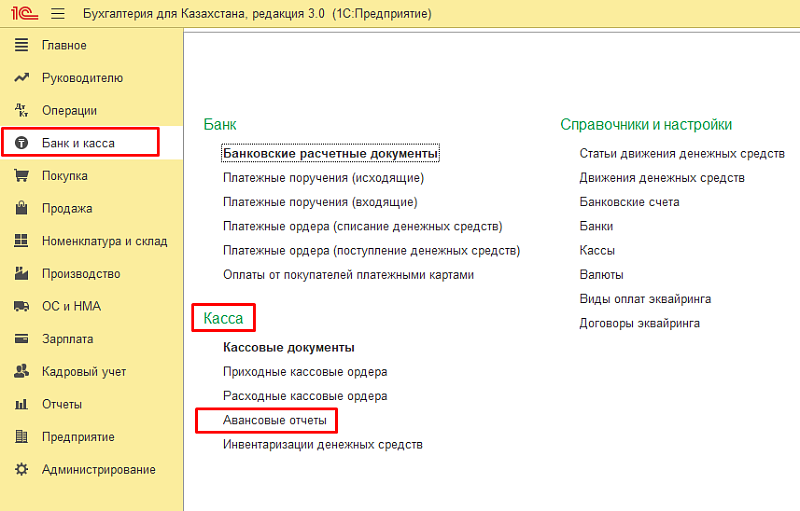Click the shopping cart Покупка icon
The image size is (800, 511).
[x=21, y=176]
